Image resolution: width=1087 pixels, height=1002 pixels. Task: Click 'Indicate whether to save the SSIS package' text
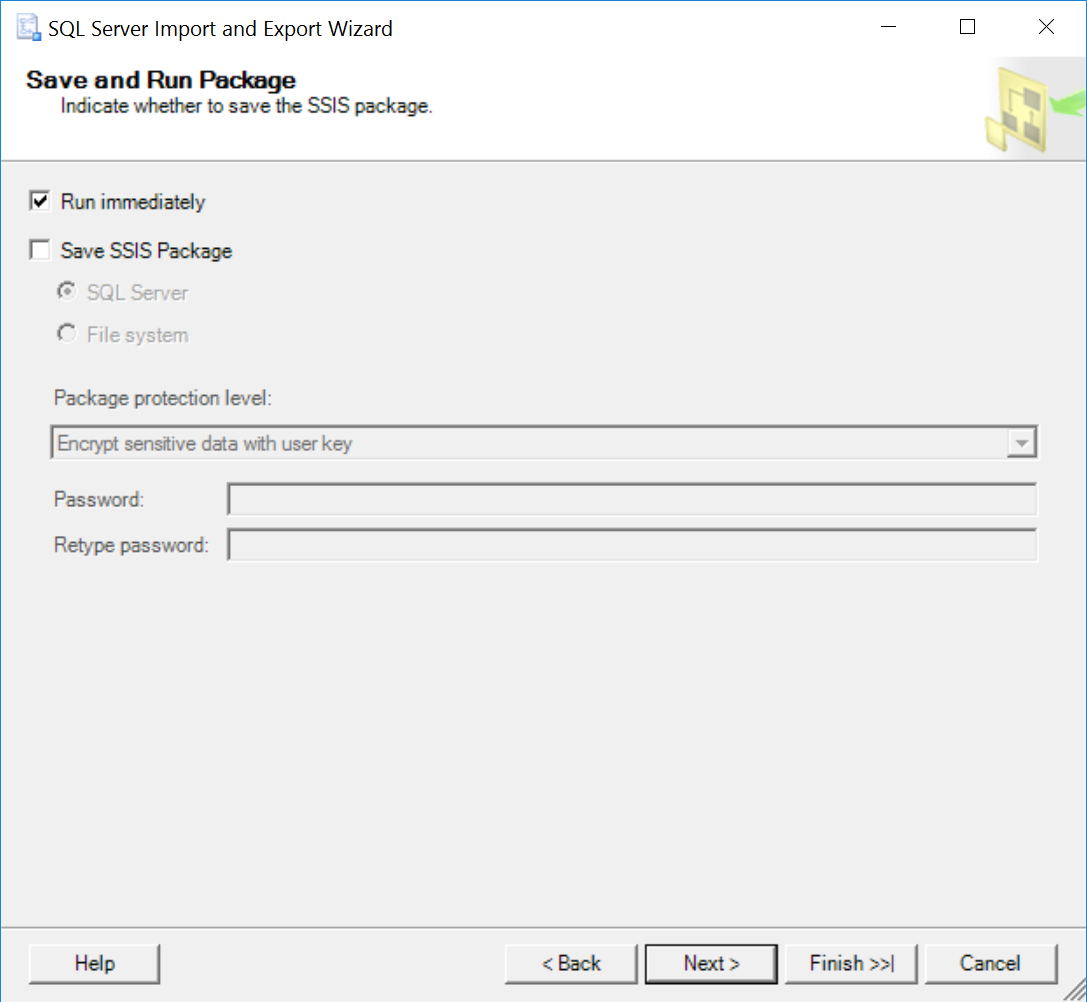click(x=246, y=106)
